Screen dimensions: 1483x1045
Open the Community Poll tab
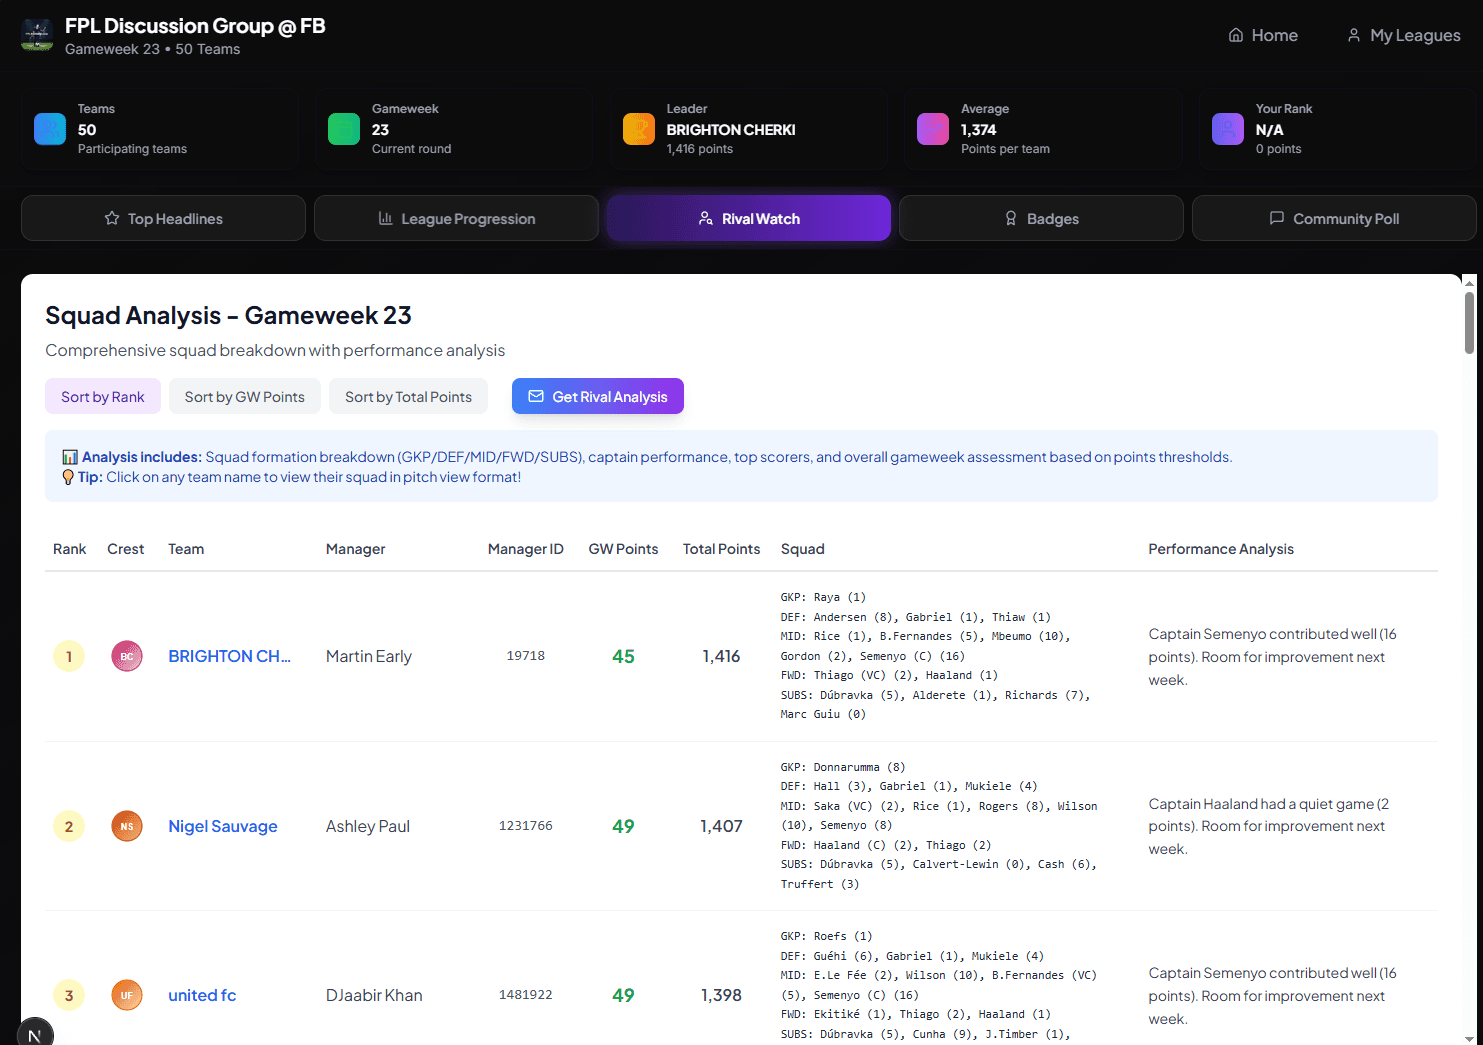click(x=1334, y=218)
